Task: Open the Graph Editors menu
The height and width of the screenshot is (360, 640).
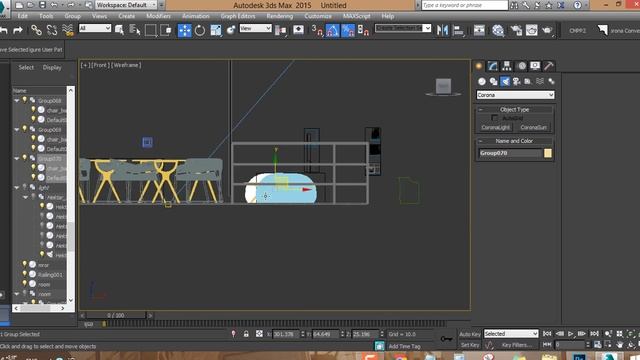Action: pyautogui.click(x=238, y=16)
